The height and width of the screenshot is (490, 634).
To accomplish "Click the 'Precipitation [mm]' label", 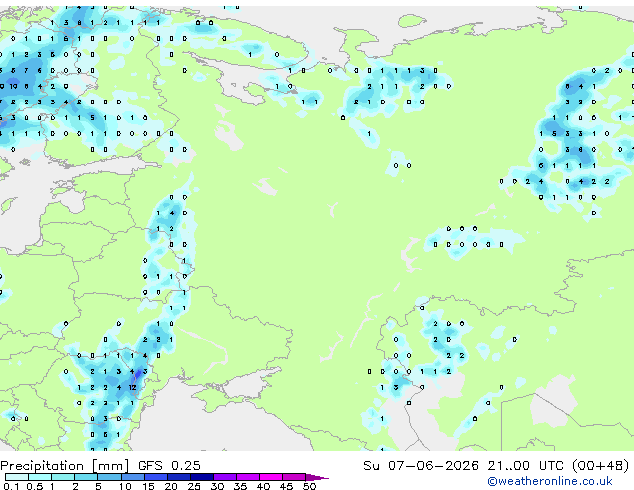I will tap(65, 466).
